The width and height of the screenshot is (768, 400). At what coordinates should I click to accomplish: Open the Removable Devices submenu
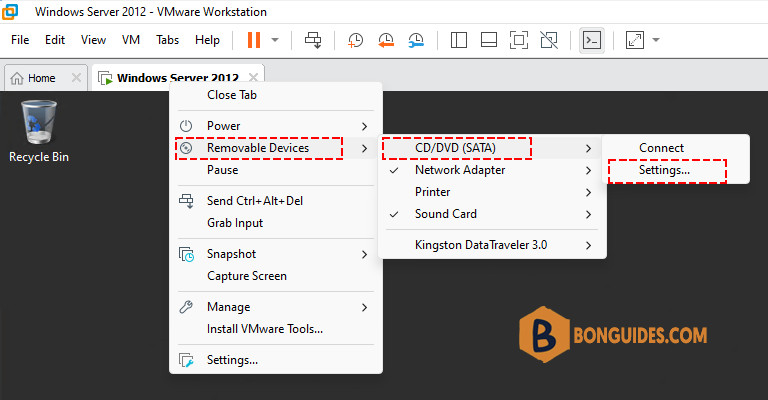point(276,148)
